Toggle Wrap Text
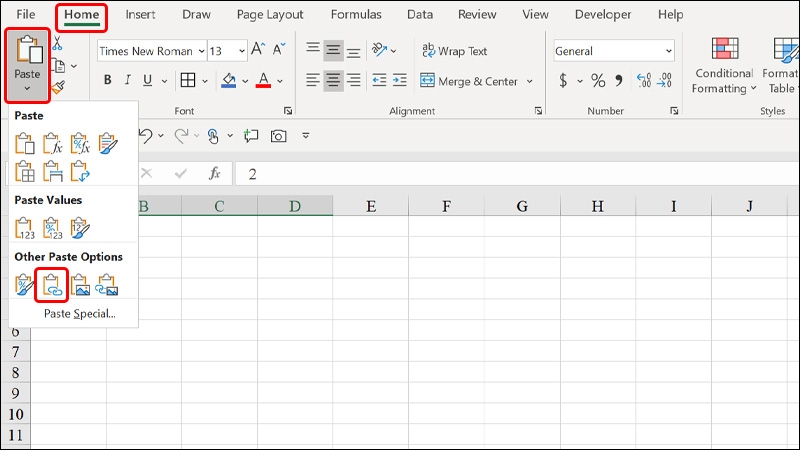This screenshot has height=450, width=800. coord(454,51)
